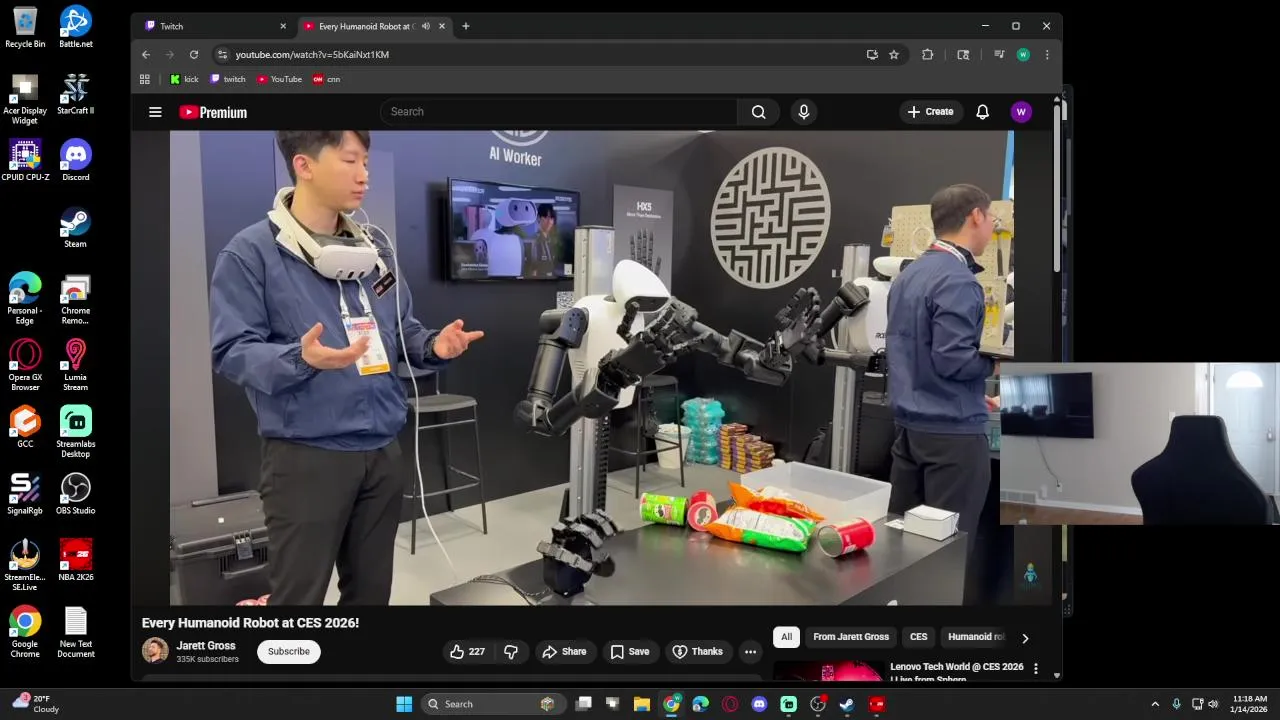Open YouTube bookmark

[279, 79]
